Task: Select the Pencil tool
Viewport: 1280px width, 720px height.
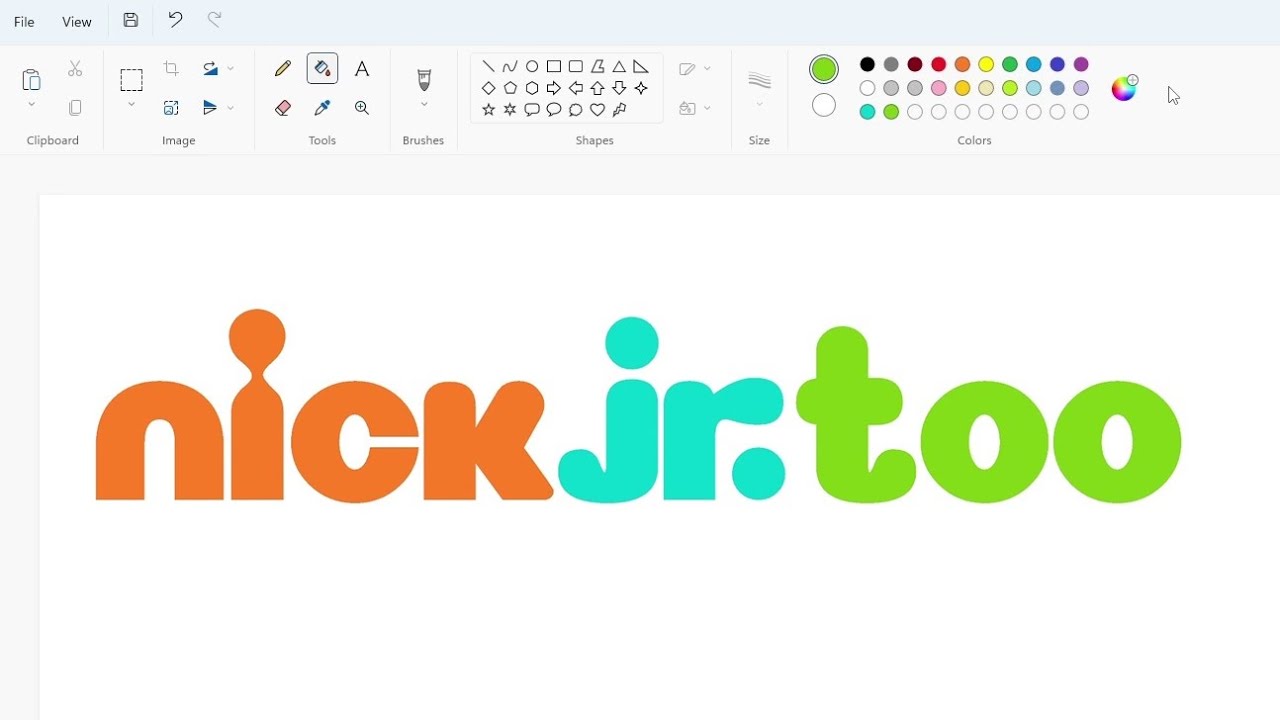Action: click(x=283, y=69)
